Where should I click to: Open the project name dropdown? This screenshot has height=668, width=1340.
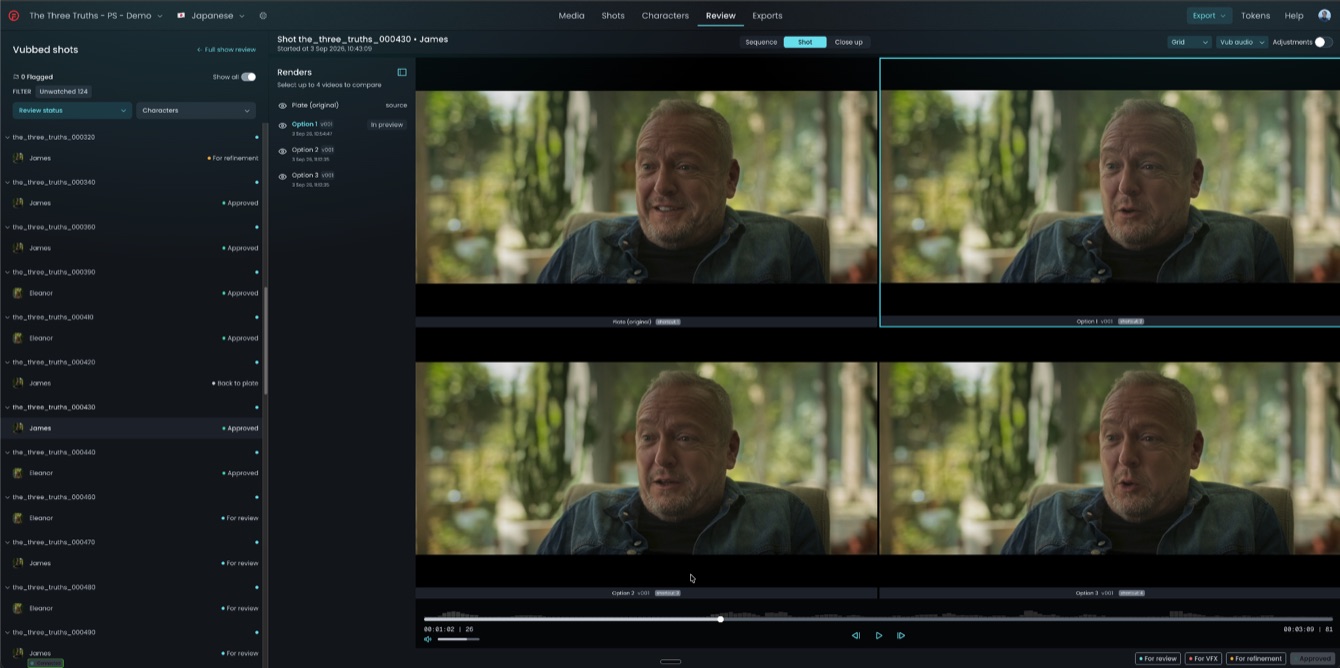(95, 16)
